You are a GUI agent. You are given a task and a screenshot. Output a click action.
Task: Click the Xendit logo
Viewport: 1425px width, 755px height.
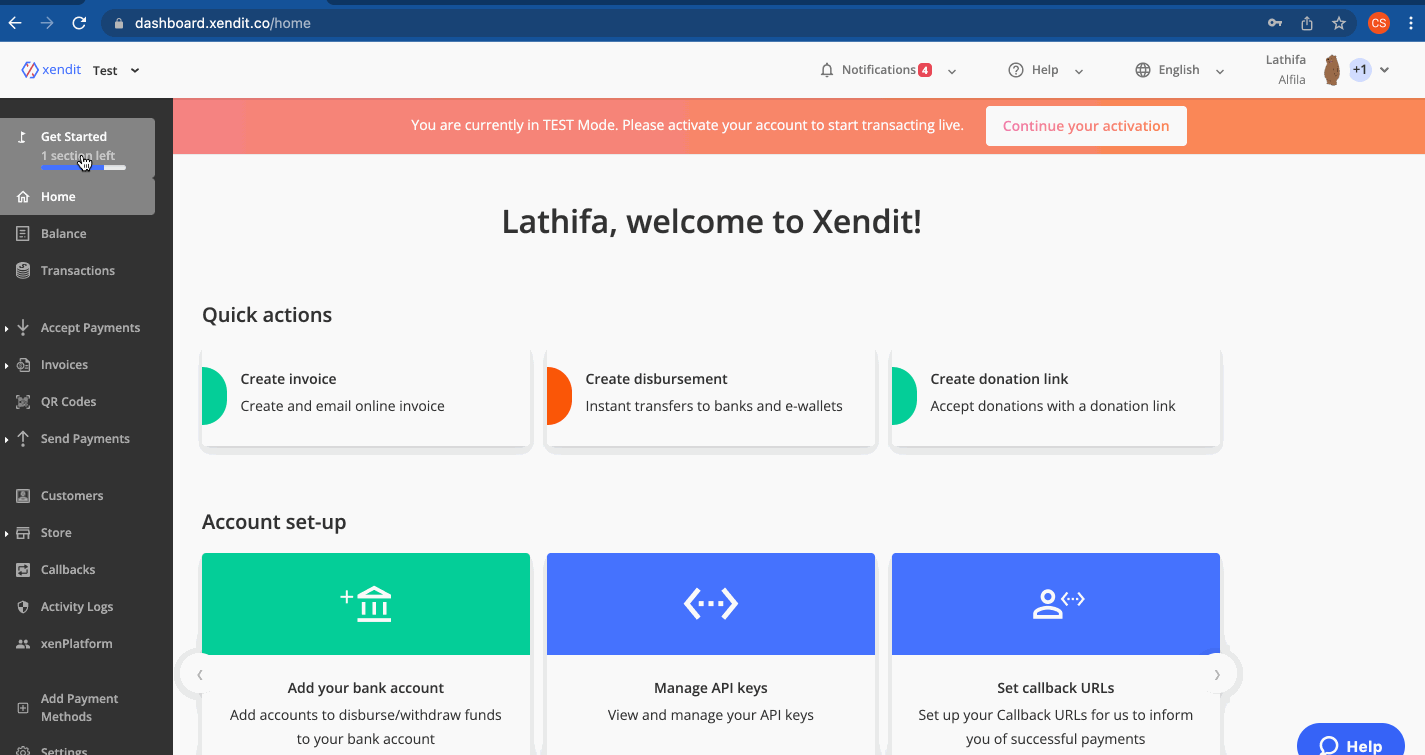51,70
